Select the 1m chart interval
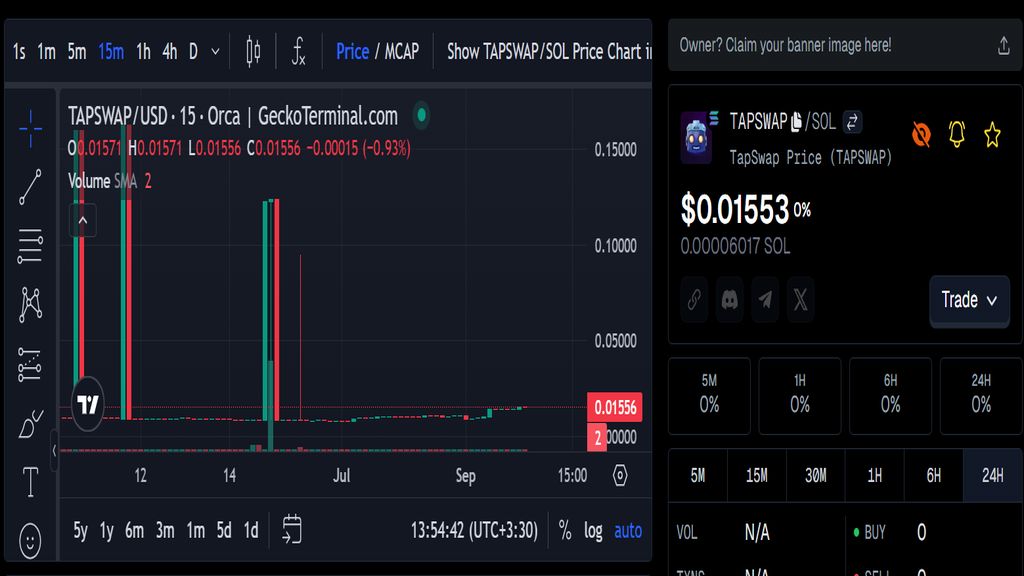This screenshot has height=576, width=1024. click(x=46, y=52)
